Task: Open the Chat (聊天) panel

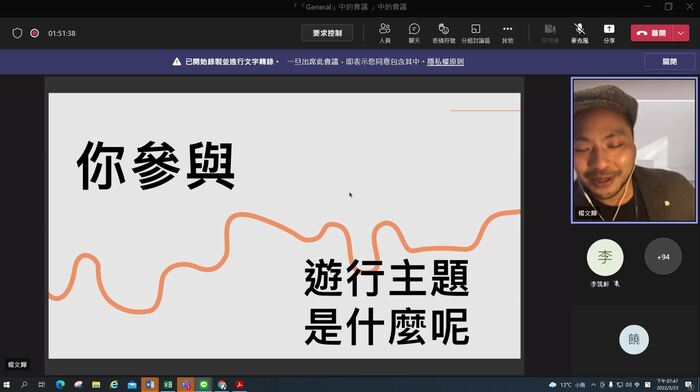Action: (x=414, y=33)
